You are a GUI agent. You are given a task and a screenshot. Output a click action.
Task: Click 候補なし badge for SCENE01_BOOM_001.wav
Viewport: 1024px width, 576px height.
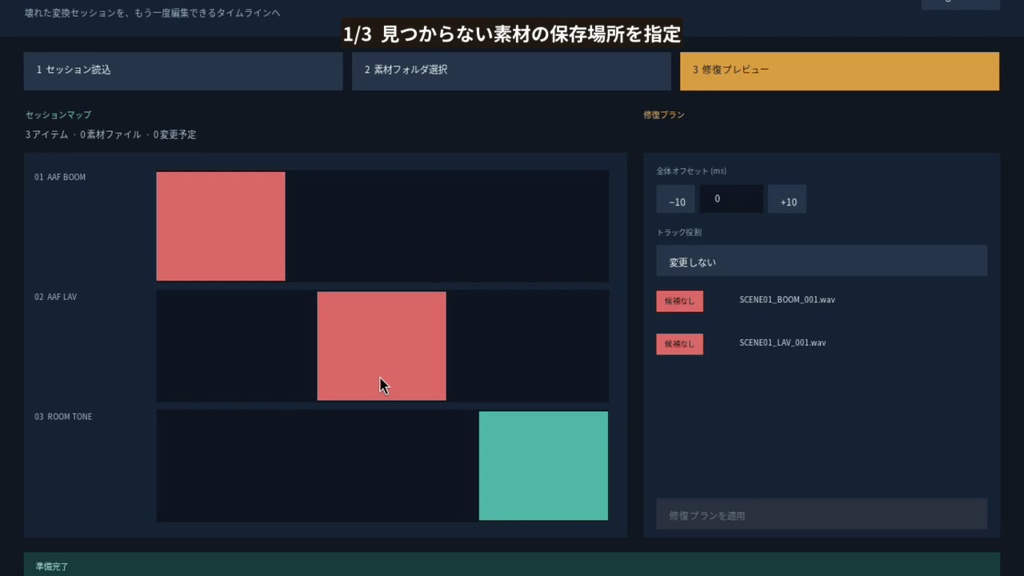pos(680,301)
